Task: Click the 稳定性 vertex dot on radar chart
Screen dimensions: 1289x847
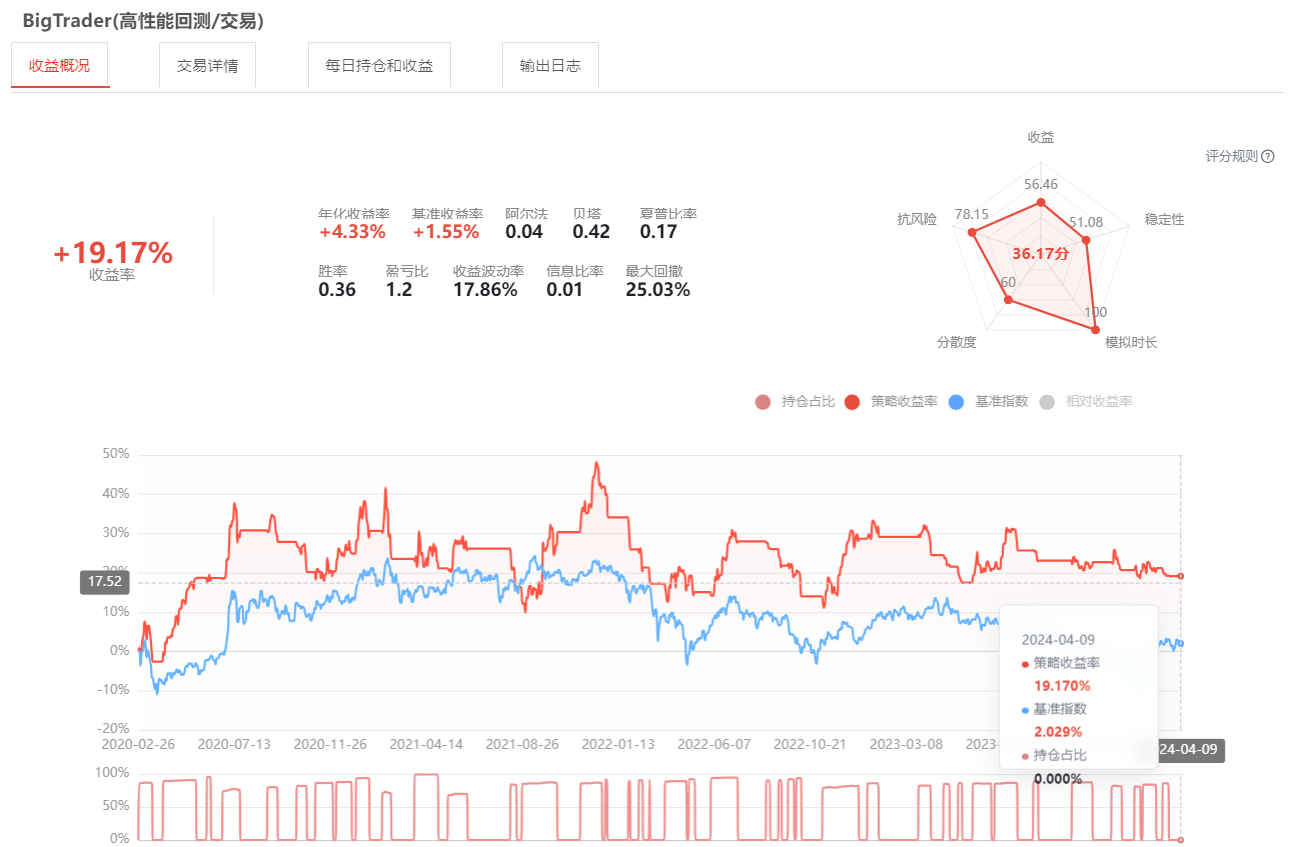Action: pyautogui.click(x=1086, y=239)
